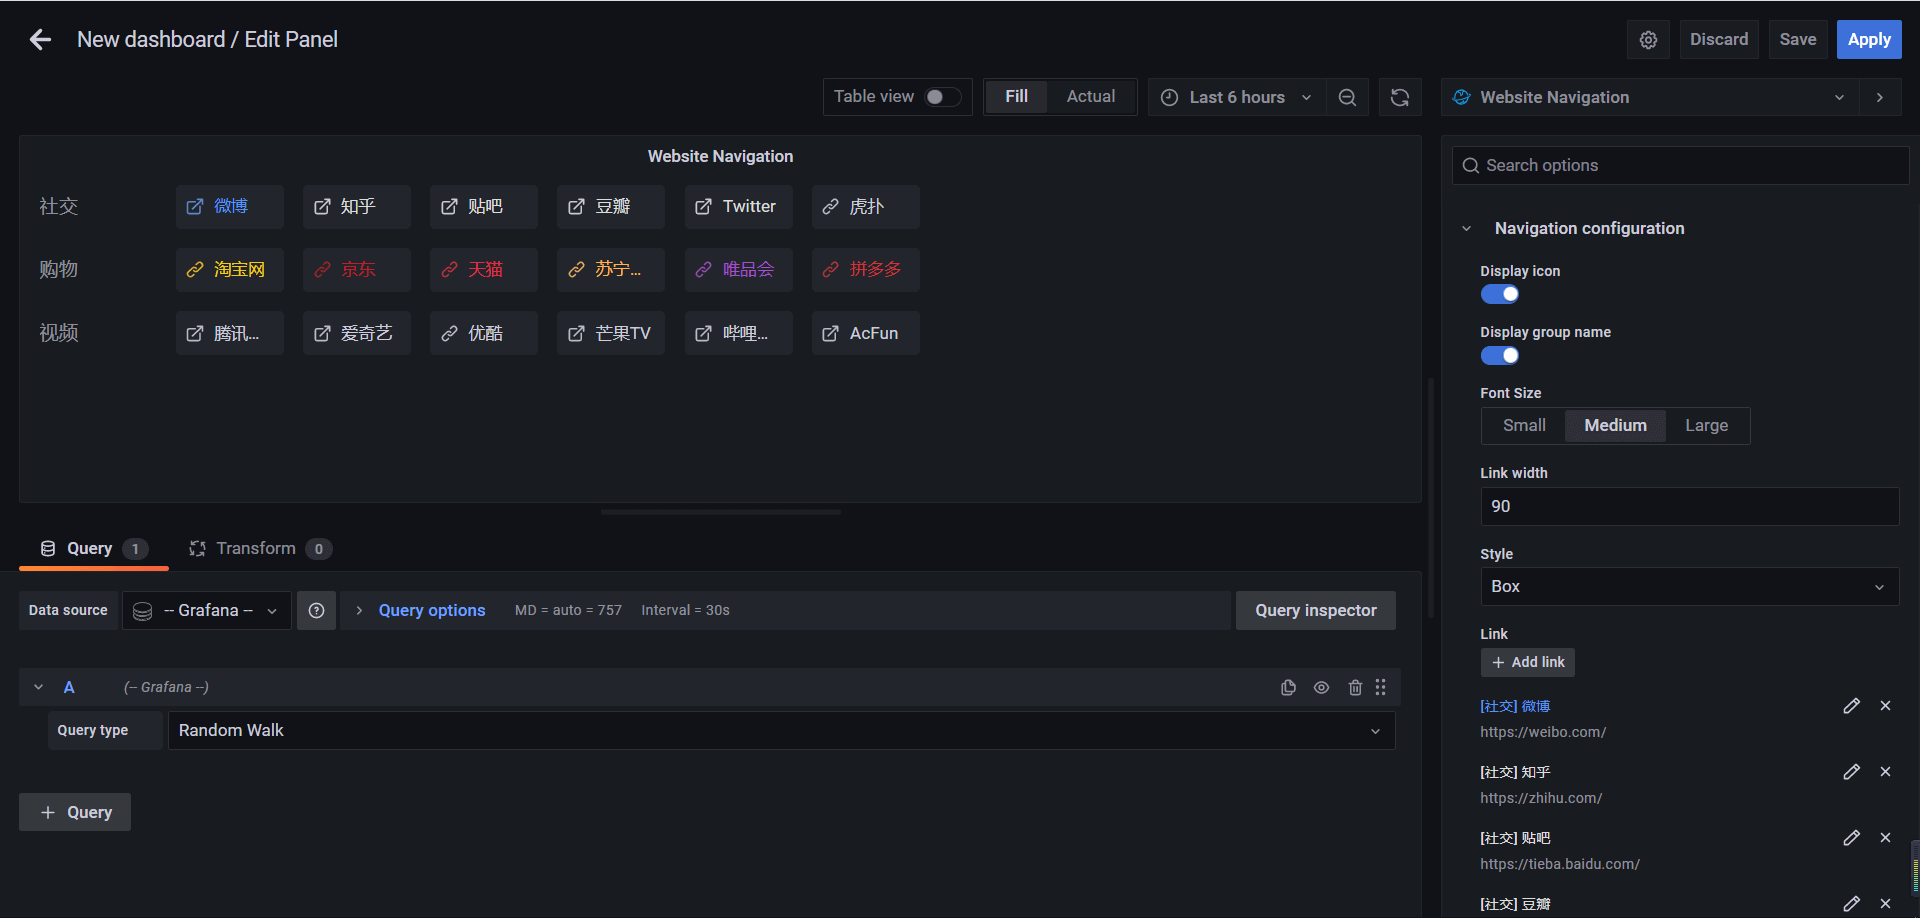Screen dimensions: 1920x918
Task: Remove query A trash icon
Action: 1355,687
